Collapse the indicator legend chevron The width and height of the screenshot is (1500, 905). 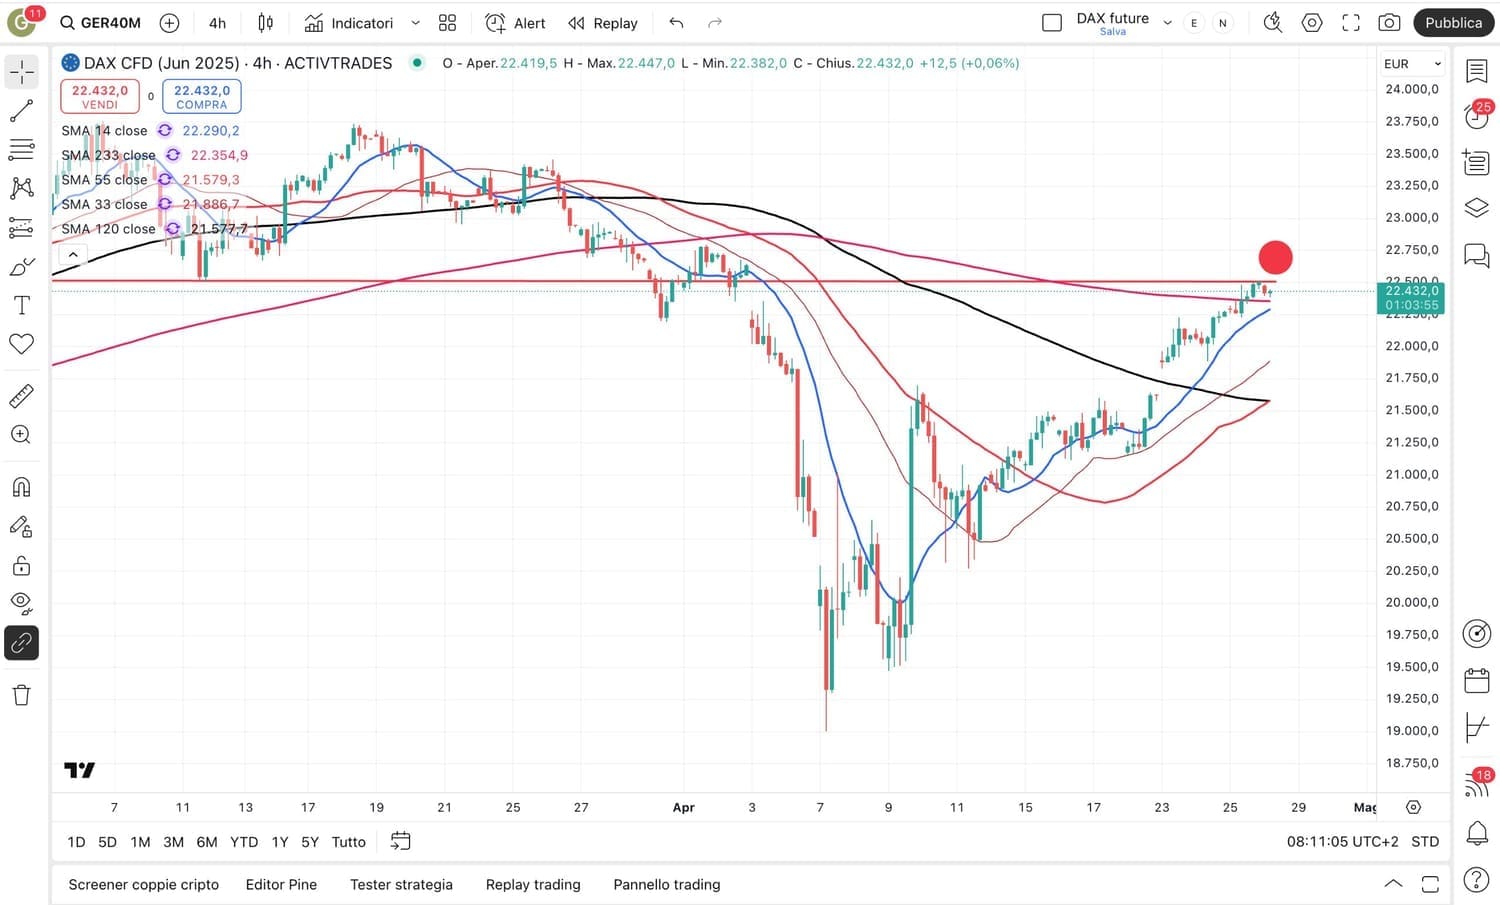click(x=73, y=255)
